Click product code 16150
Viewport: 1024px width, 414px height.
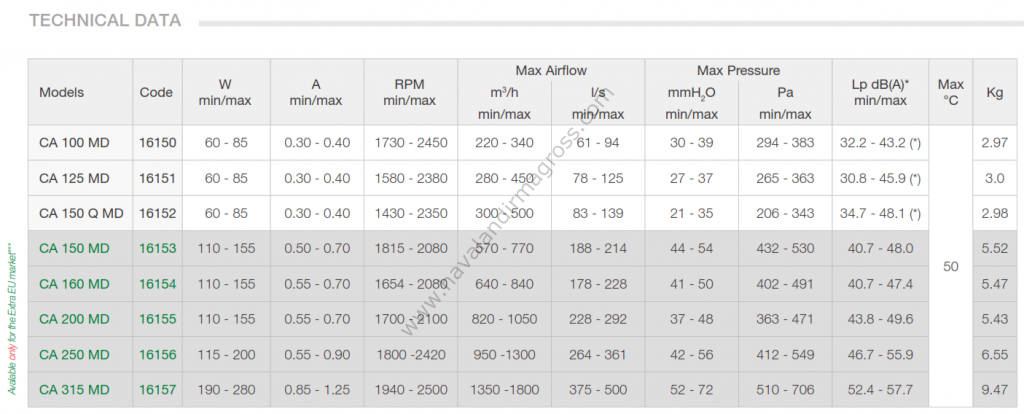click(157, 142)
